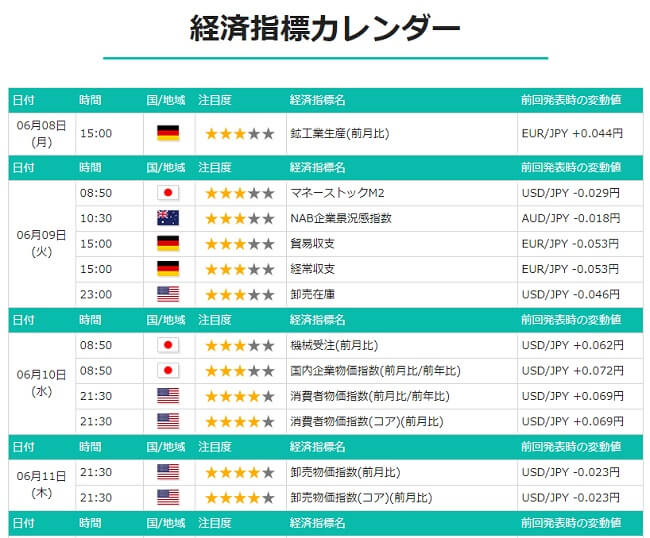Viewport: 650px width, 538px height.
Task: Click first 経済指標名 column header
Action: click(x=317, y=100)
